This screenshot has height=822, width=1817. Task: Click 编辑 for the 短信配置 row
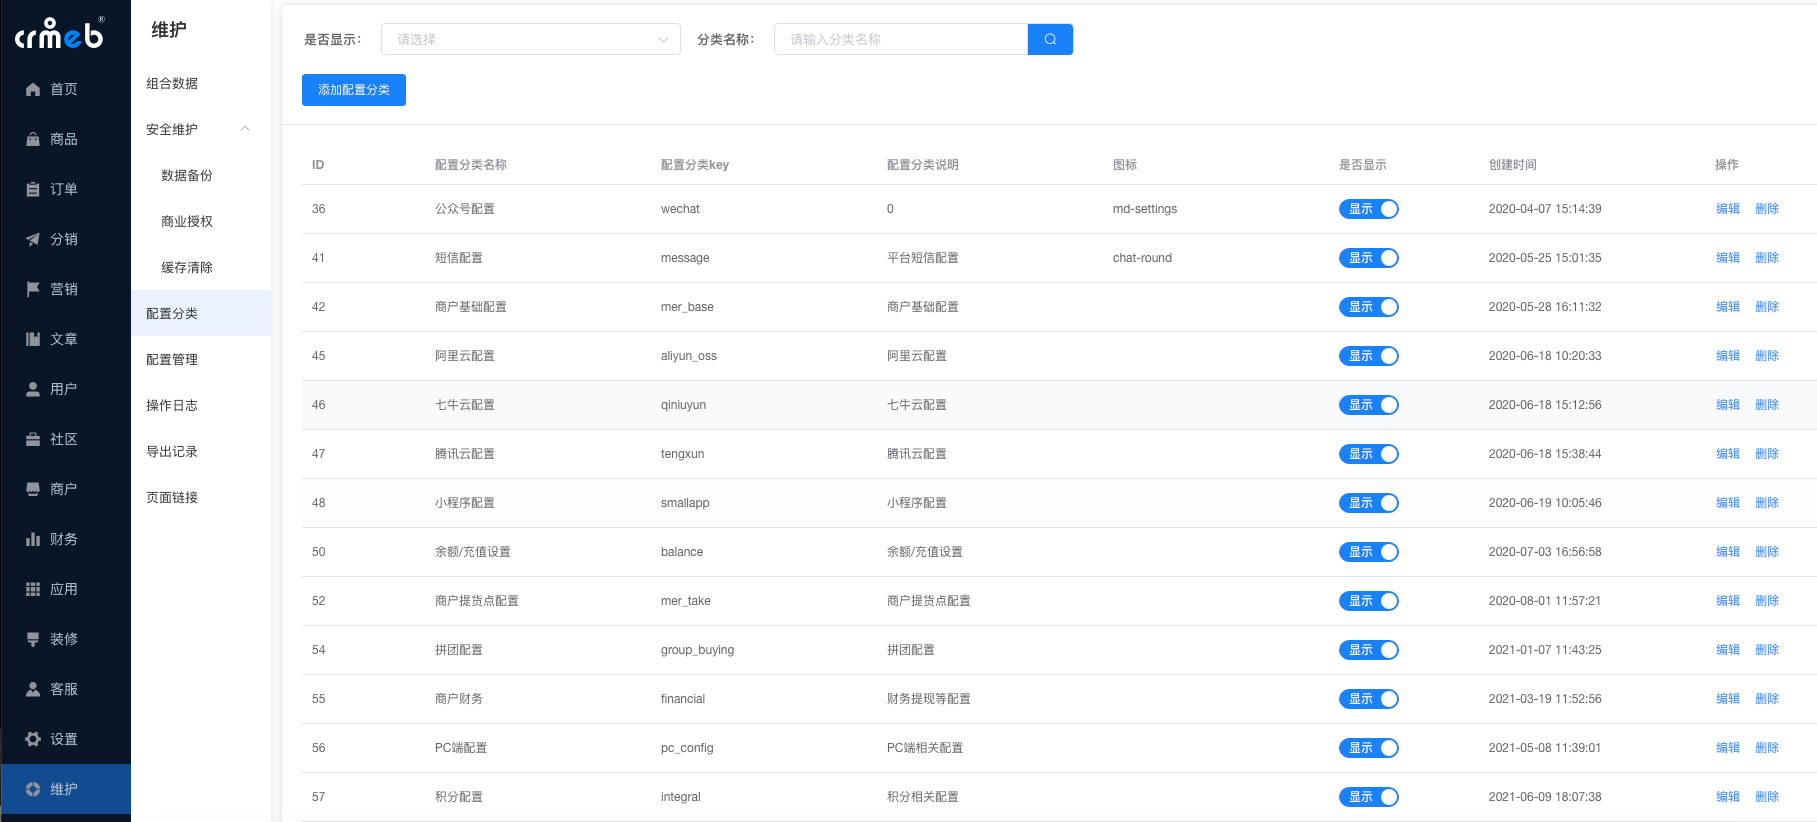(x=1727, y=258)
